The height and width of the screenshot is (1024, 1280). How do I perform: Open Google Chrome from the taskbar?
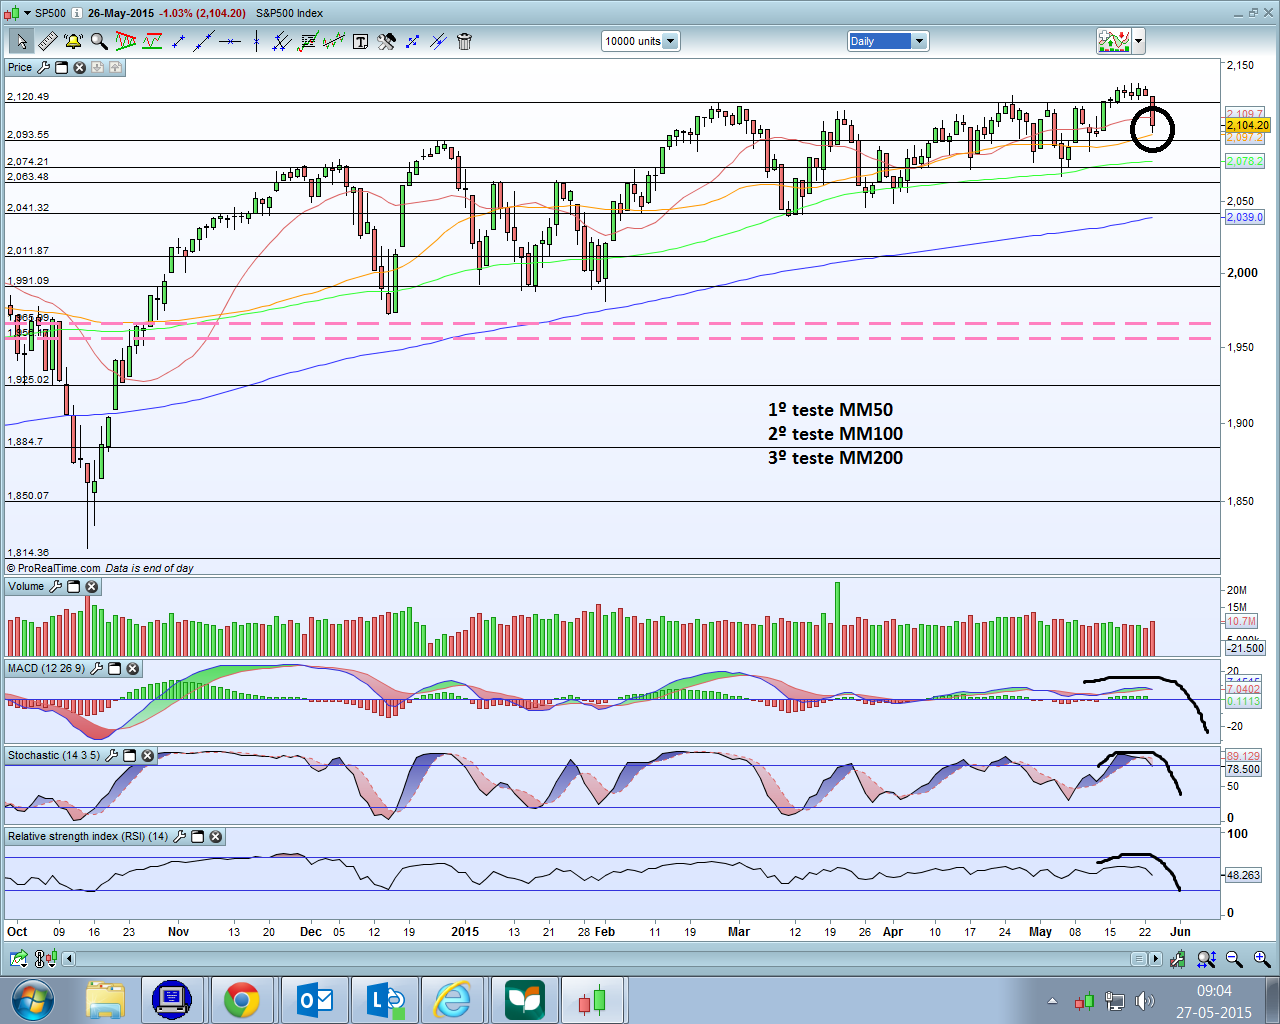[241, 999]
